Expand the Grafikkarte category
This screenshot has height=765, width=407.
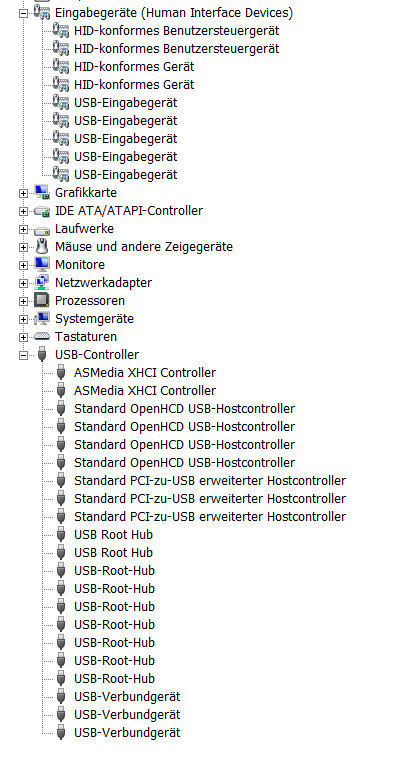[23, 193]
